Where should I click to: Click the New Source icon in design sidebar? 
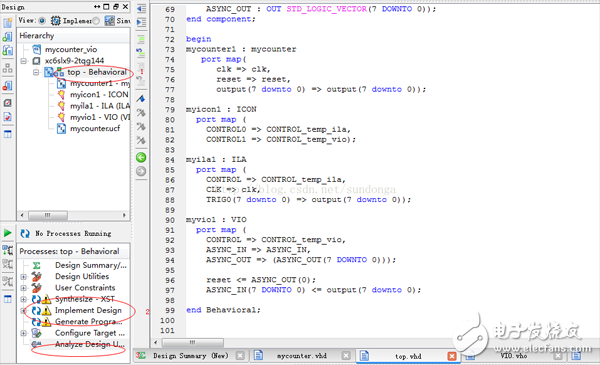pos(8,23)
